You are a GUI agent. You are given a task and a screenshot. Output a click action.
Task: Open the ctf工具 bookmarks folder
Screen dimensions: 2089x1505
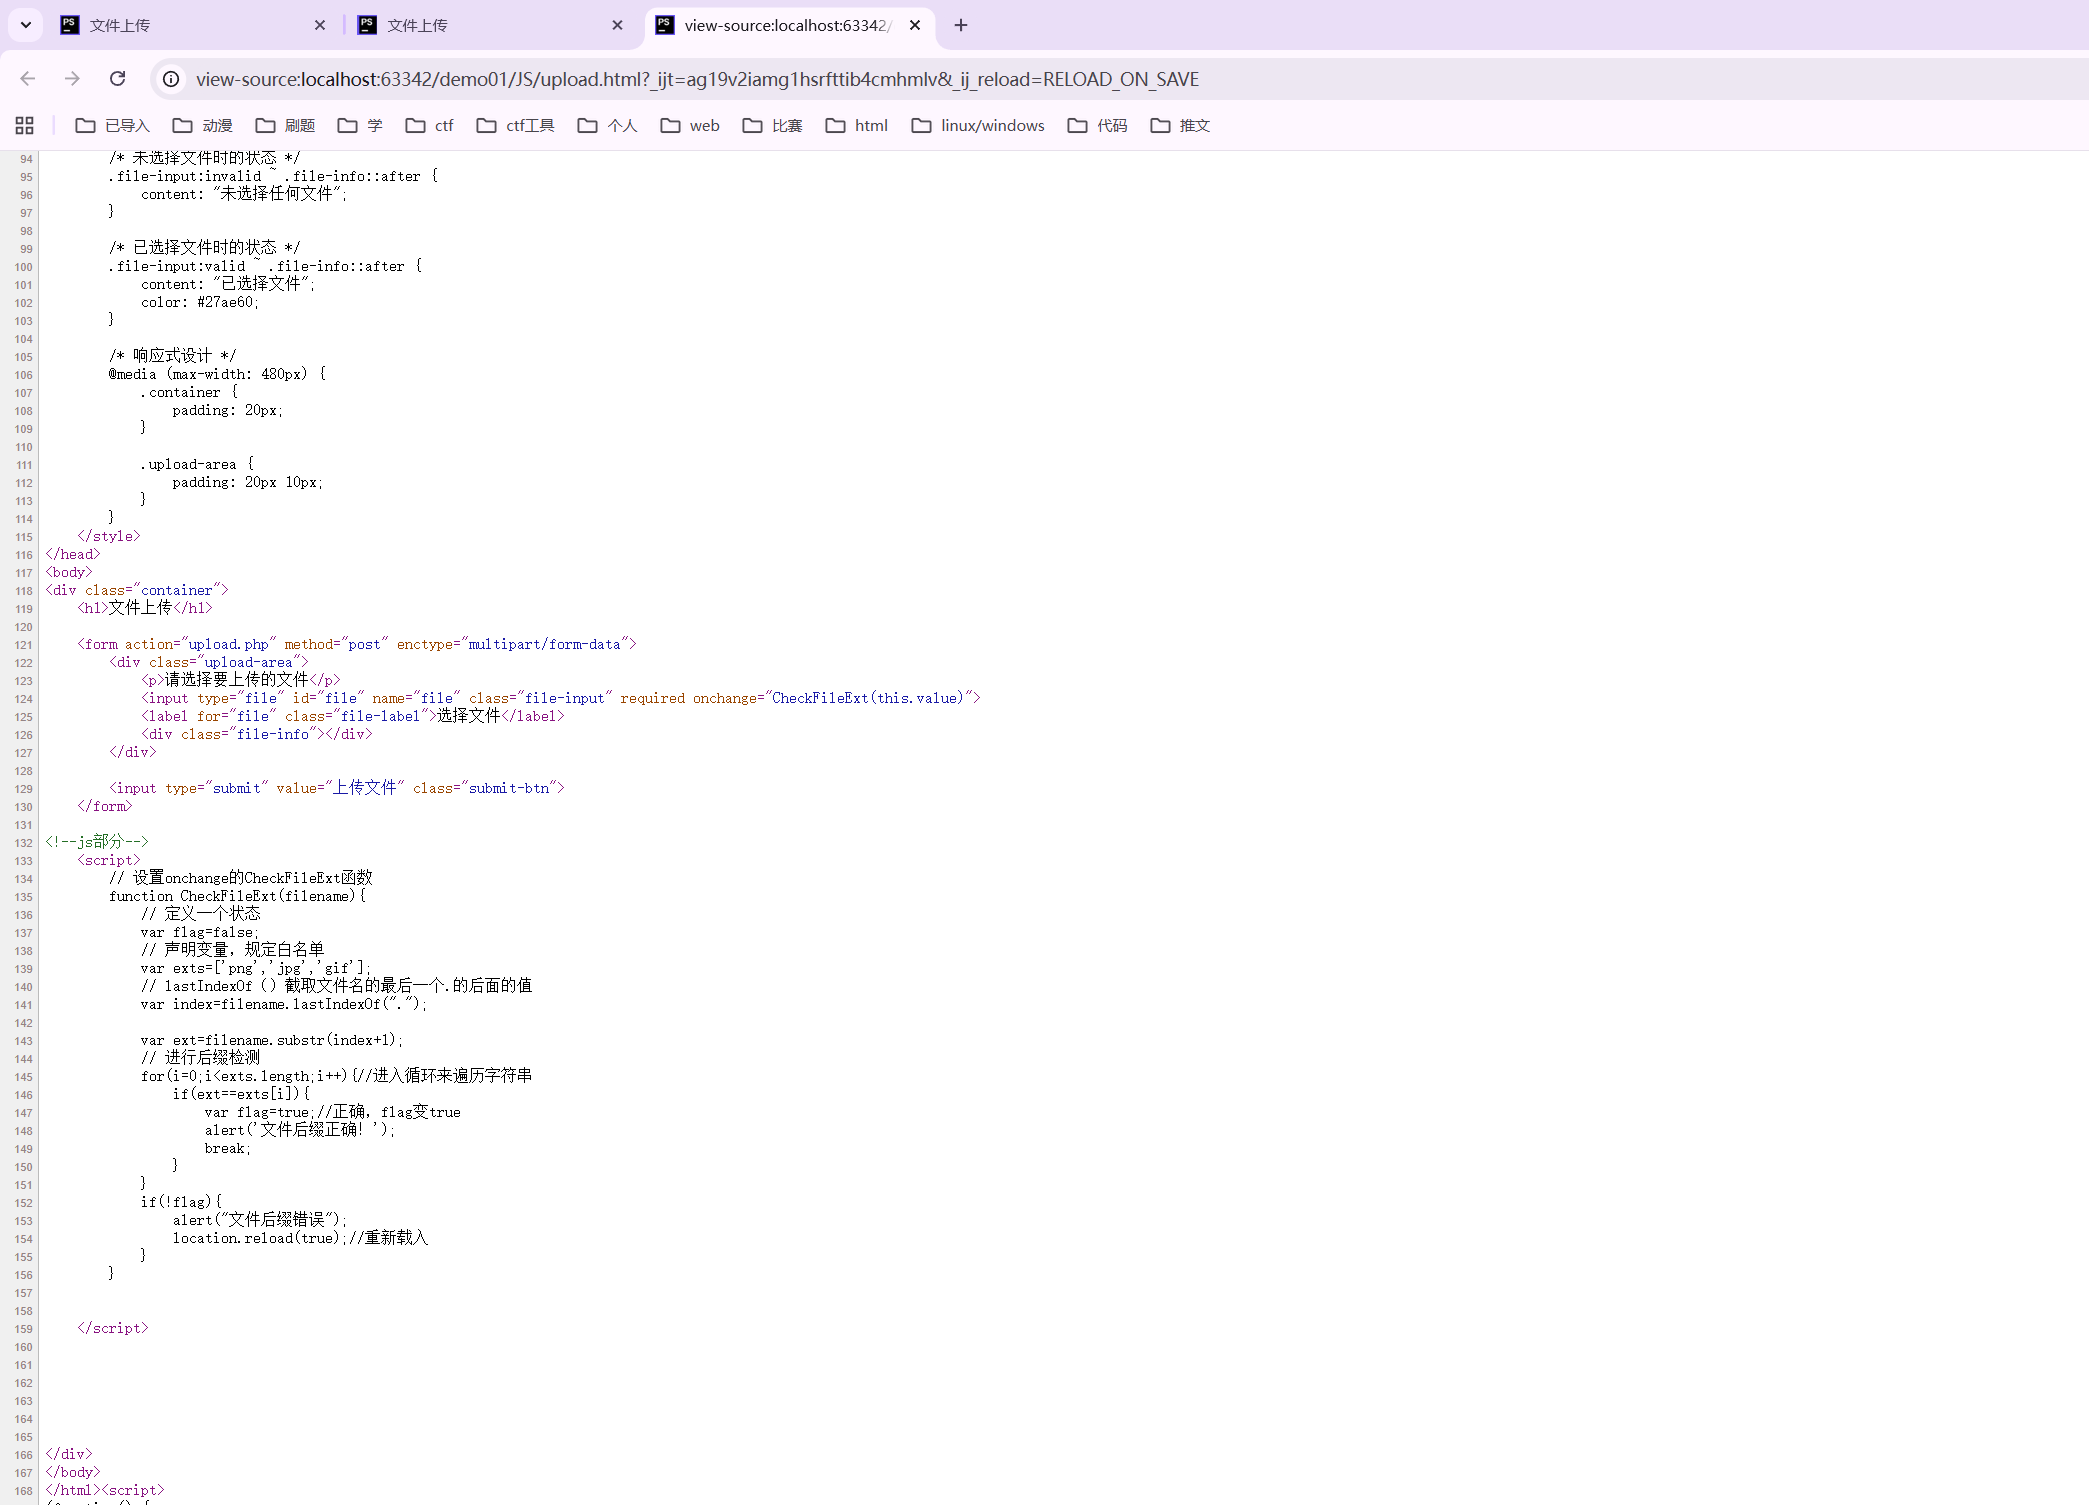[530, 125]
